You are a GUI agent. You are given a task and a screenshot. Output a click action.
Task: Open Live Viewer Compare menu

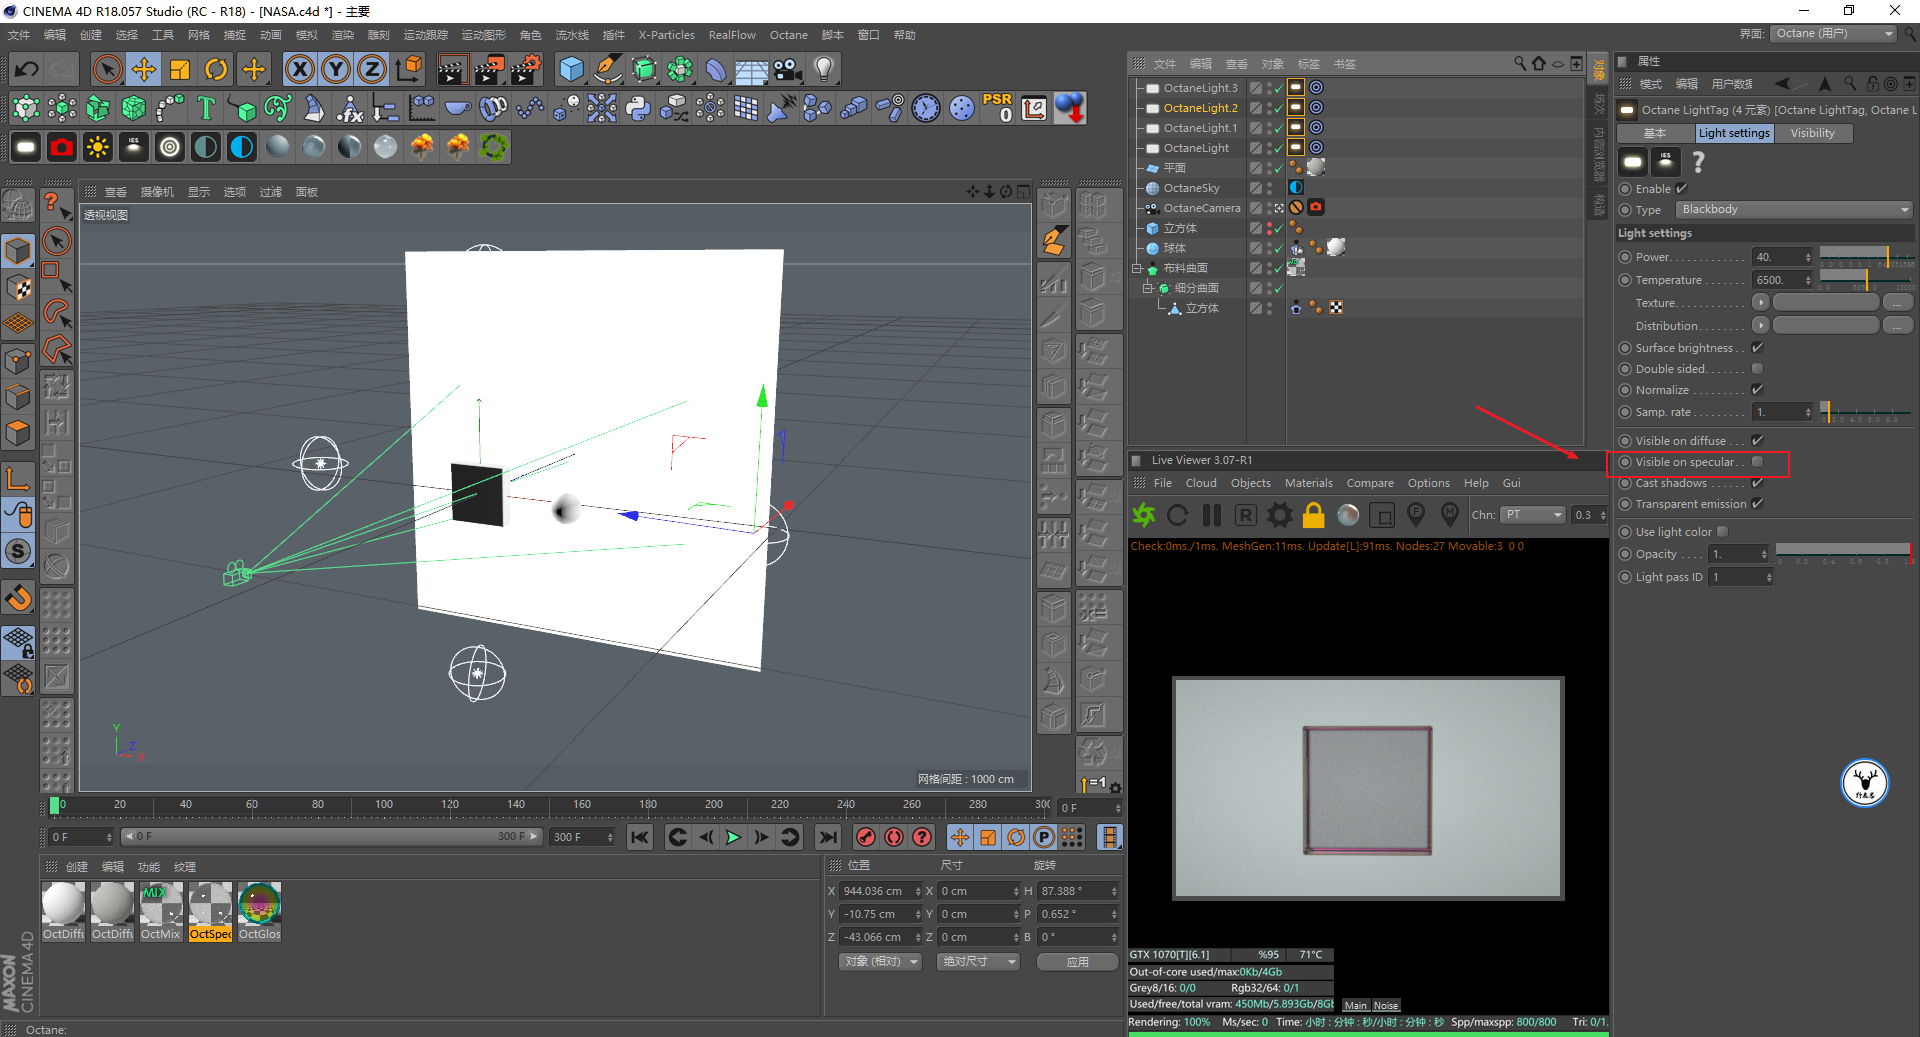[1369, 484]
